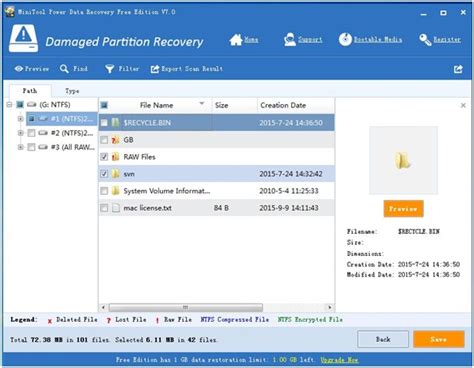Open the Find magnifier tool
474x368 pixels.
click(64, 69)
